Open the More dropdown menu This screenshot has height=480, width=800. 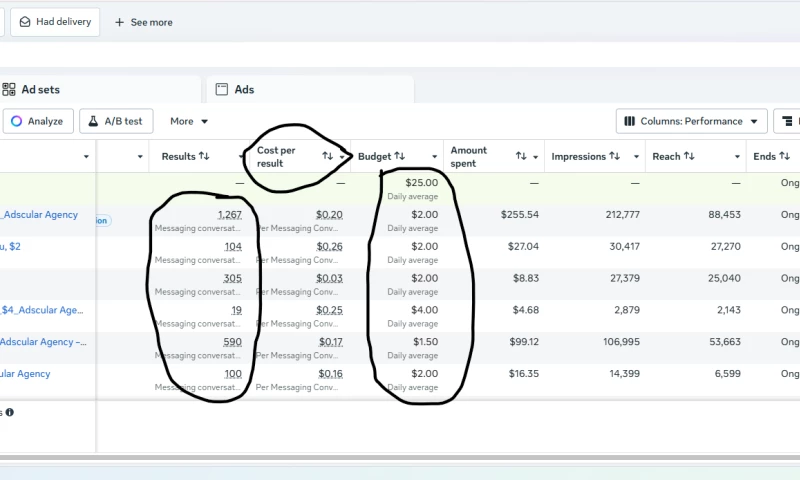point(189,121)
